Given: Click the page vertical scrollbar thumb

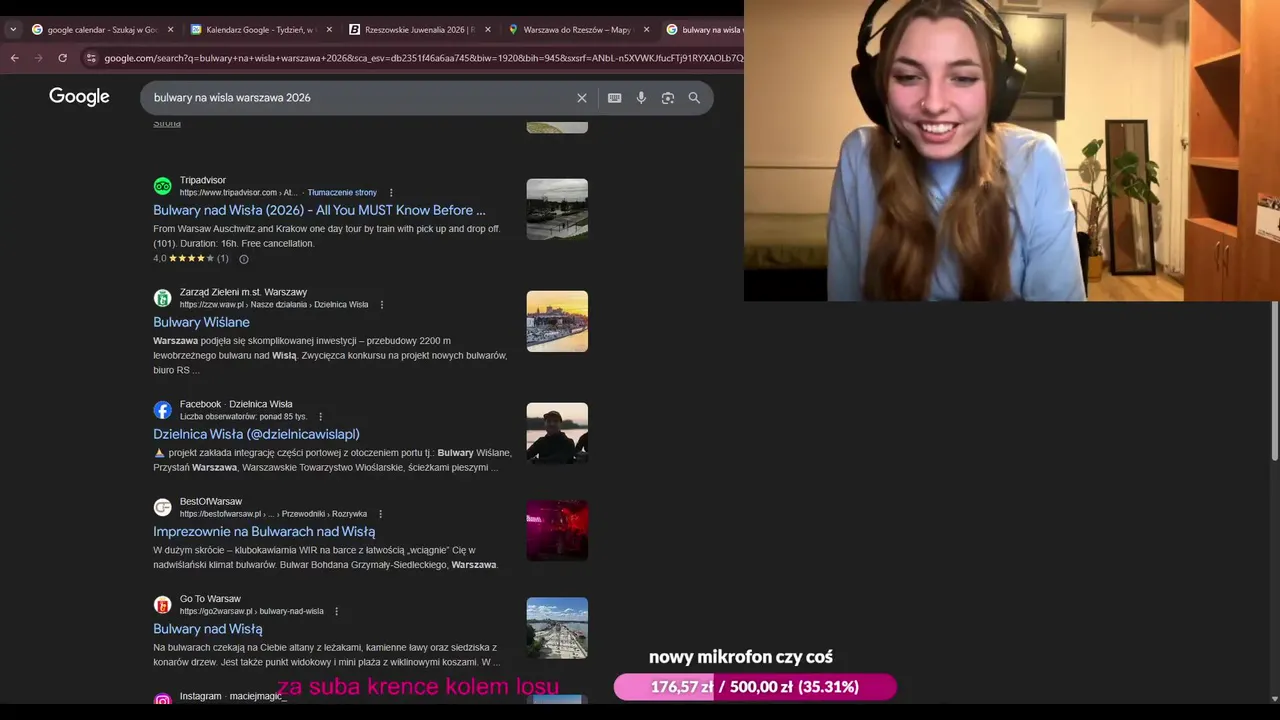Looking at the screenshot, I should [1274, 380].
